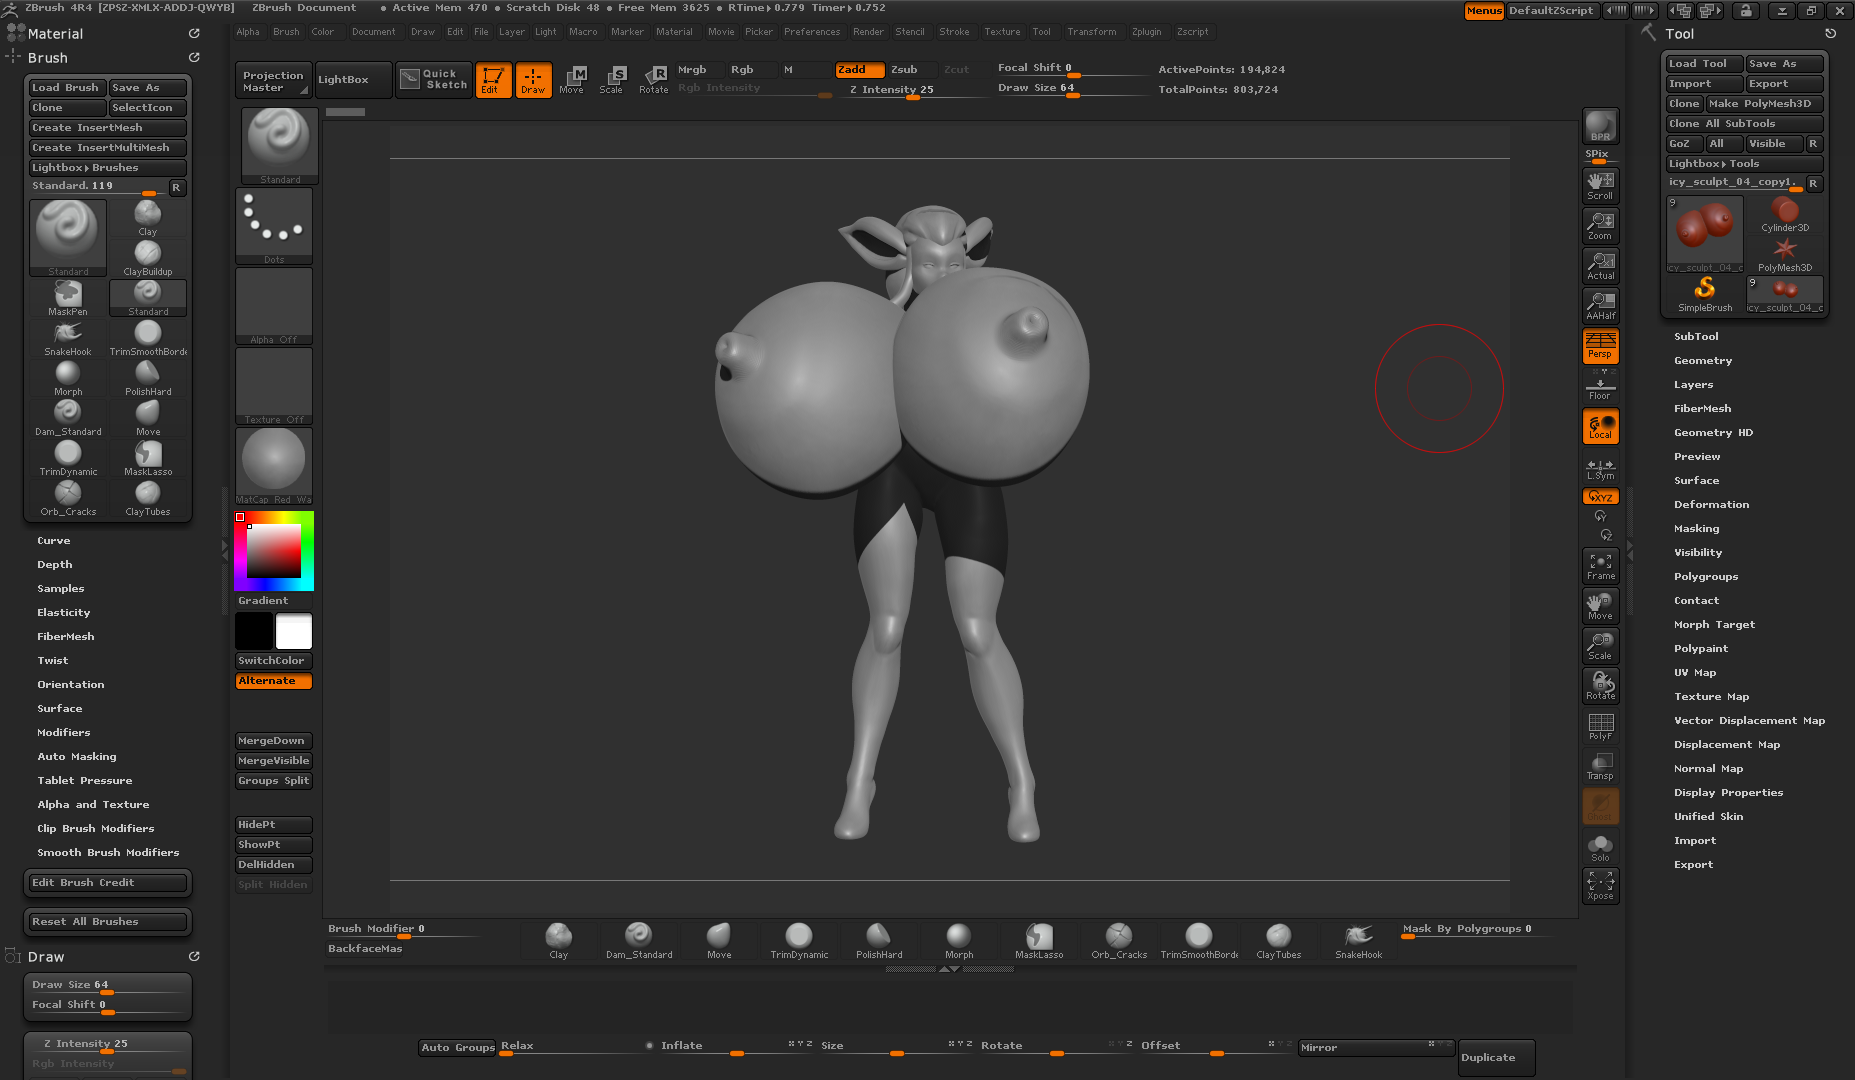Select the Cylinder3D tool thumbnail
1855x1080 pixels.
[1784, 214]
